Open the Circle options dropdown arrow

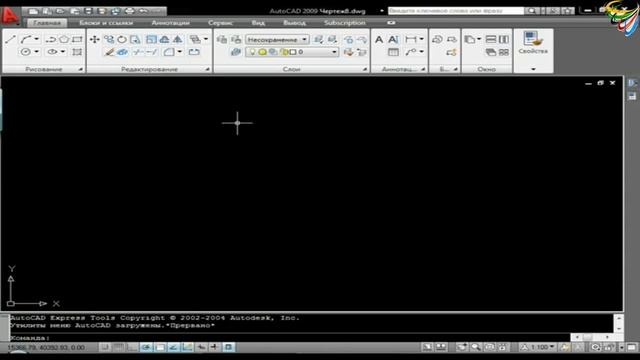(36, 52)
